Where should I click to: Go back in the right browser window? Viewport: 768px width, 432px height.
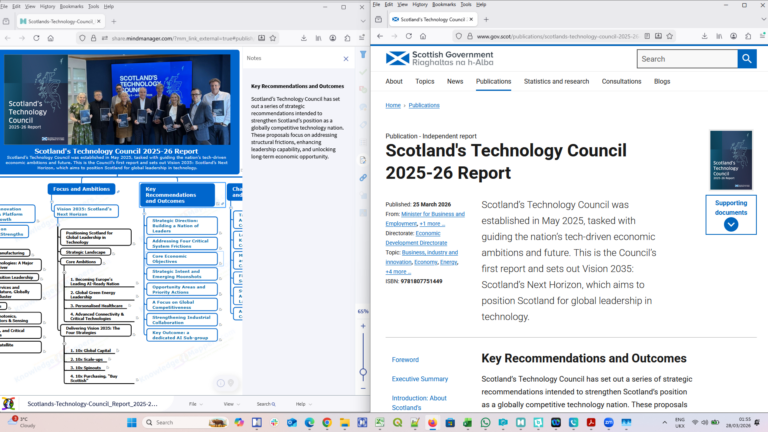[380, 36]
